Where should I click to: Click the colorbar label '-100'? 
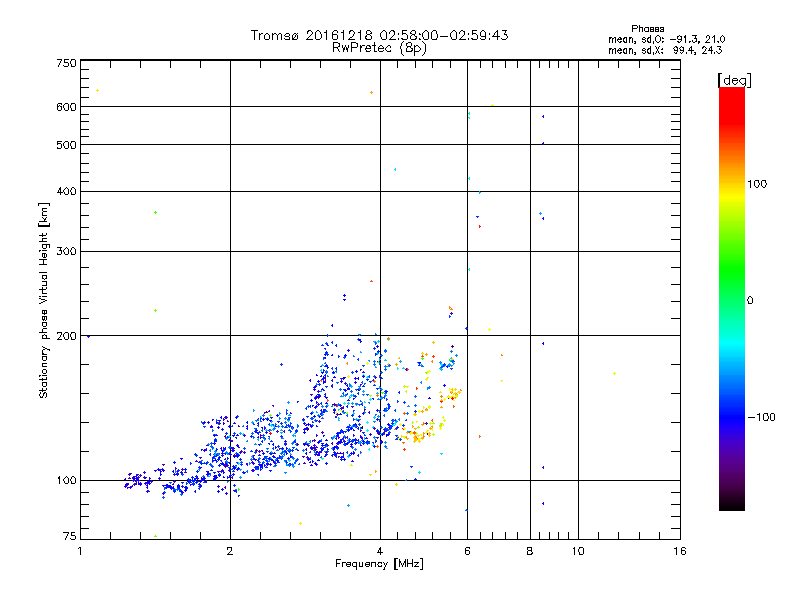[x=761, y=417]
